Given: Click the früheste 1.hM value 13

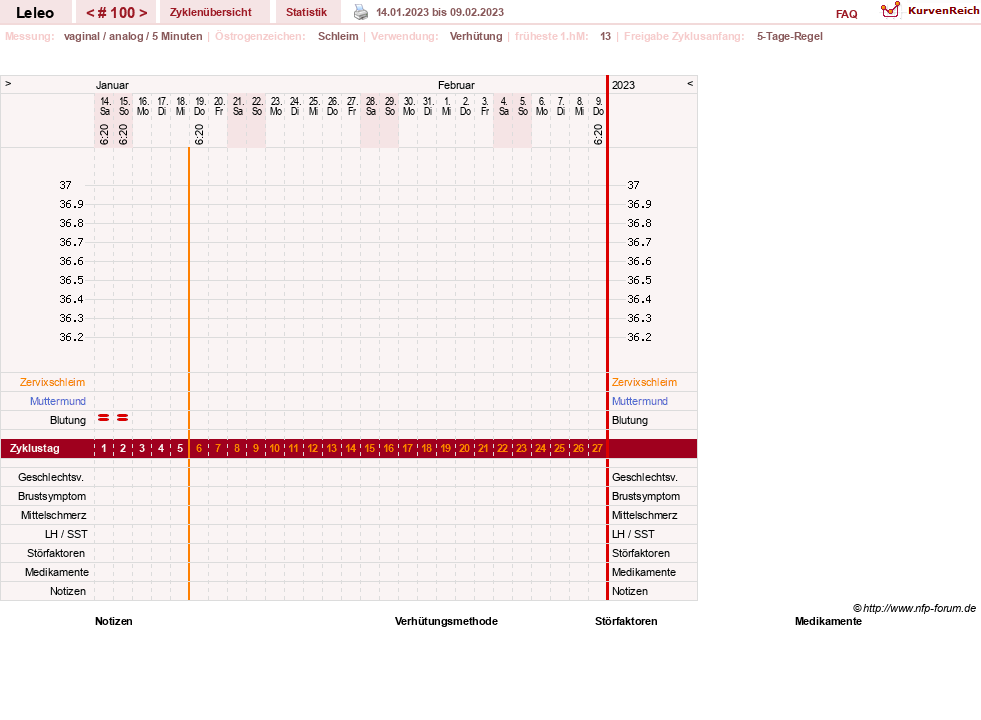Looking at the screenshot, I should pos(605,36).
